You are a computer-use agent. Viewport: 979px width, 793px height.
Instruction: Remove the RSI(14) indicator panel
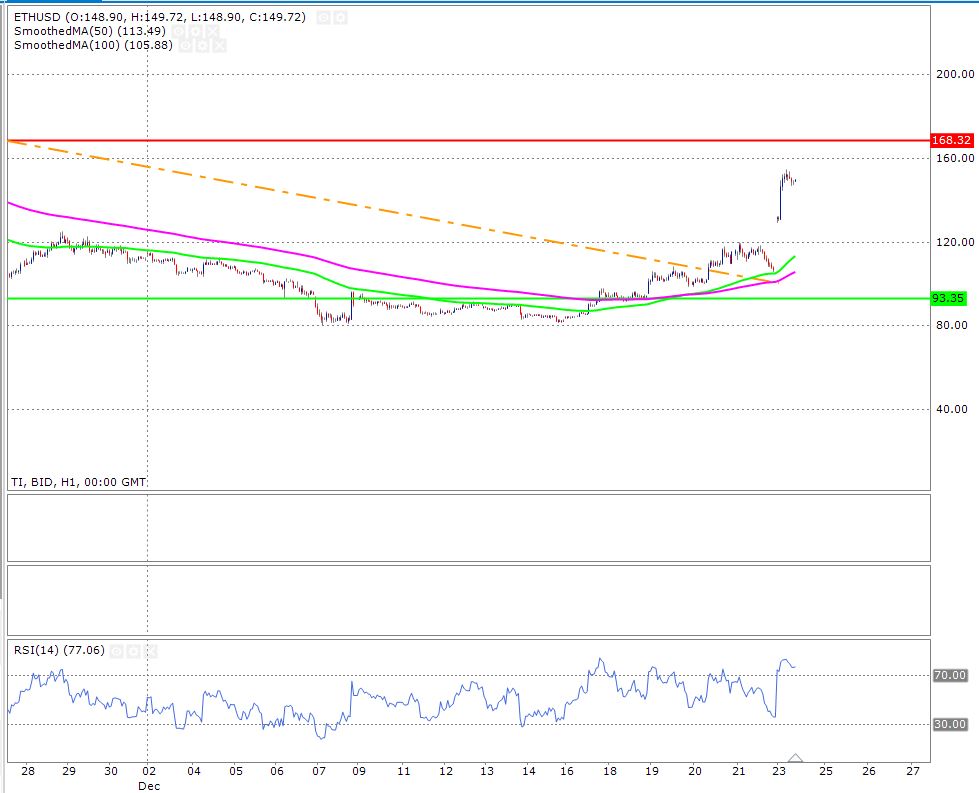point(149,651)
